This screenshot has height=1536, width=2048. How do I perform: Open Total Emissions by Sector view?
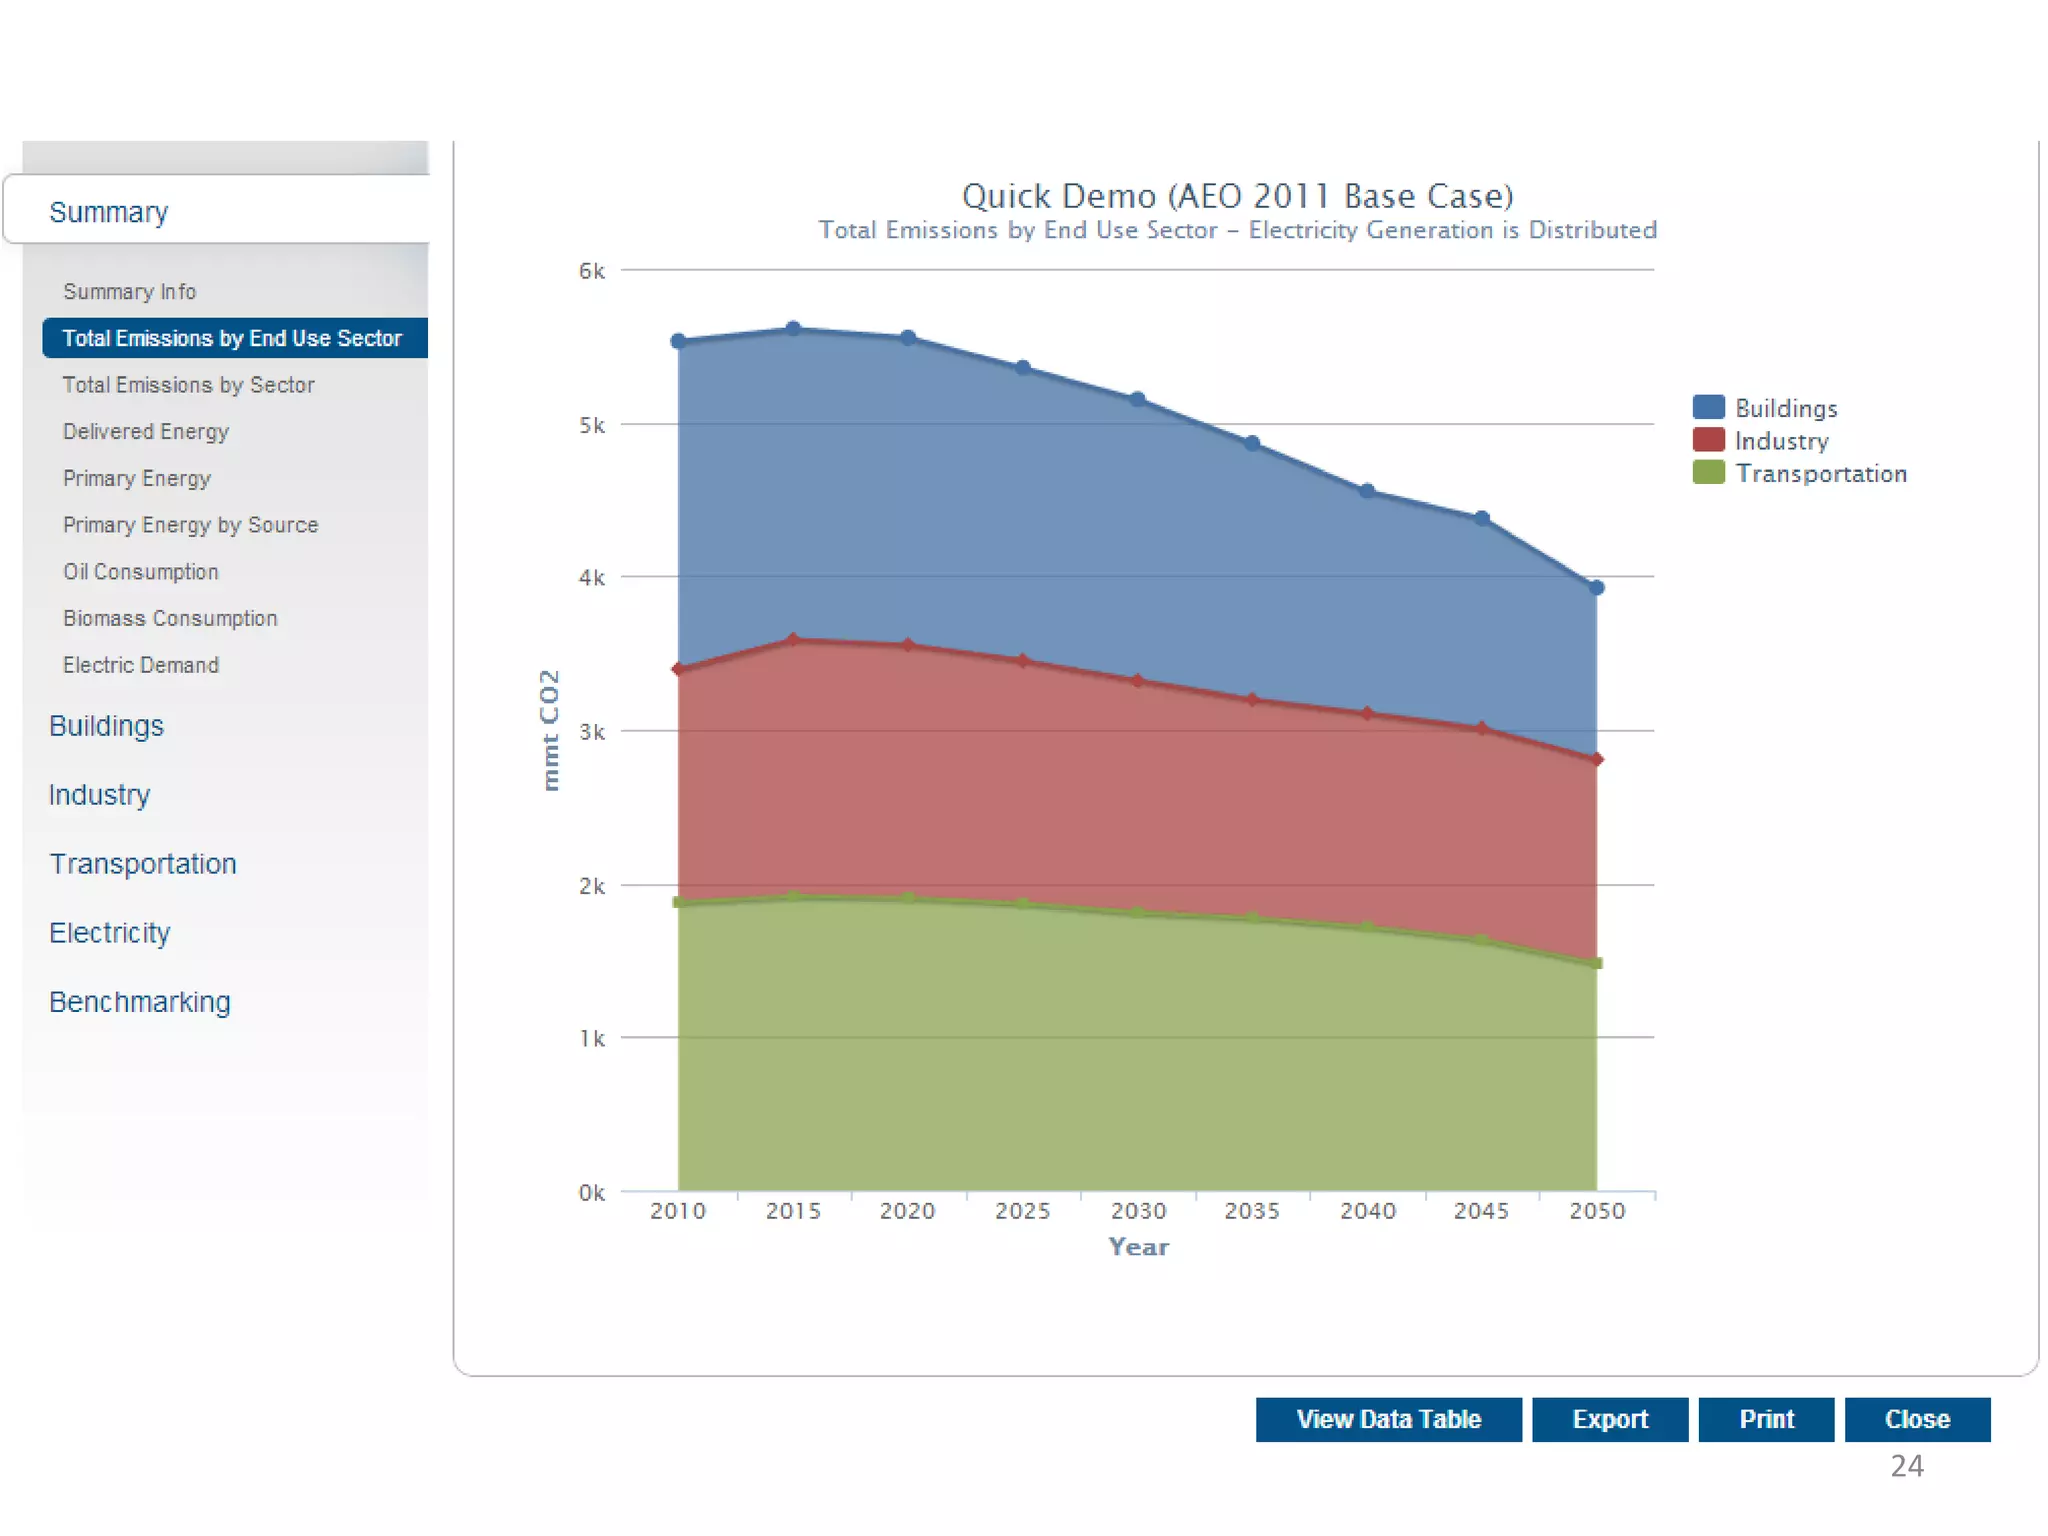click(188, 385)
